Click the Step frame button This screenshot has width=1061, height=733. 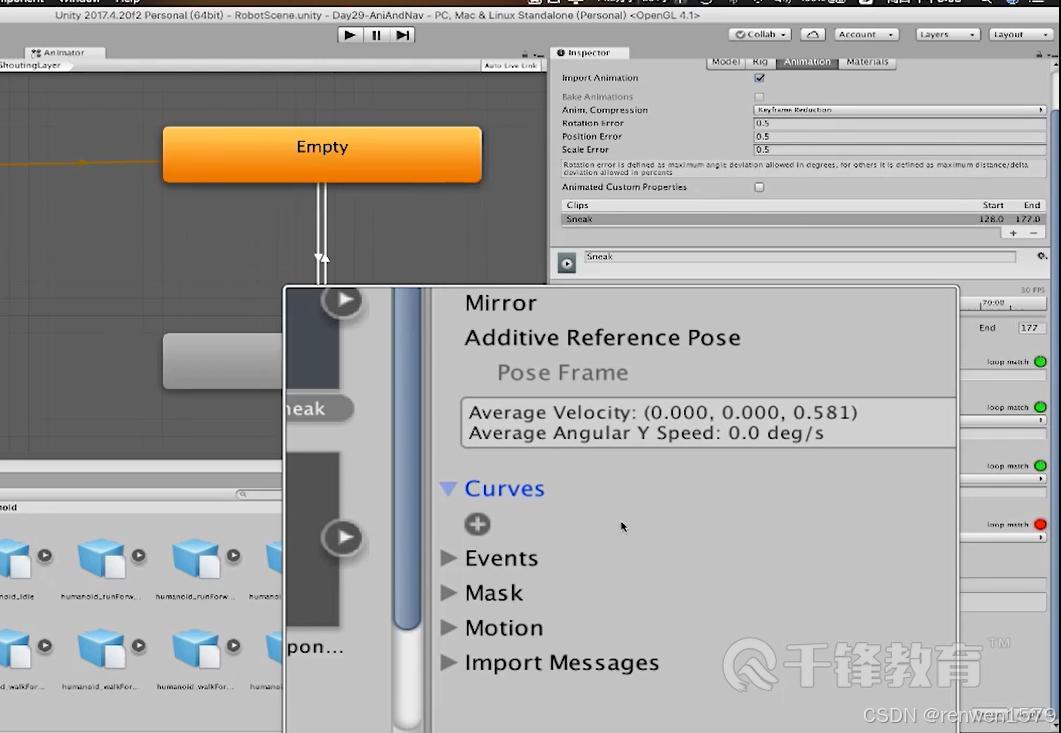click(x=403, y=35)
